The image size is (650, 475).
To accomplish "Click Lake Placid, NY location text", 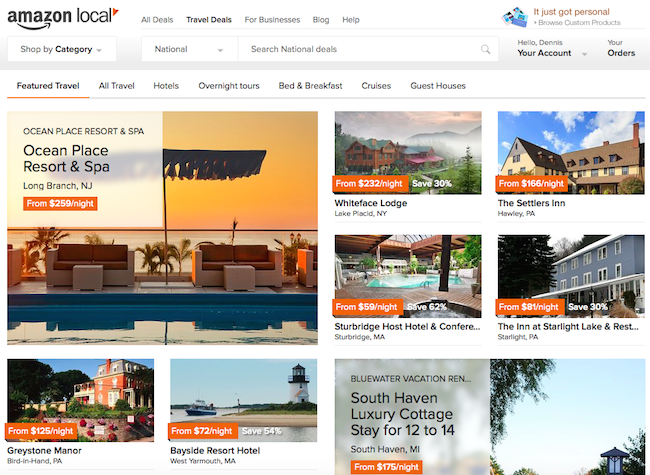I will click(x=361, y=213).
